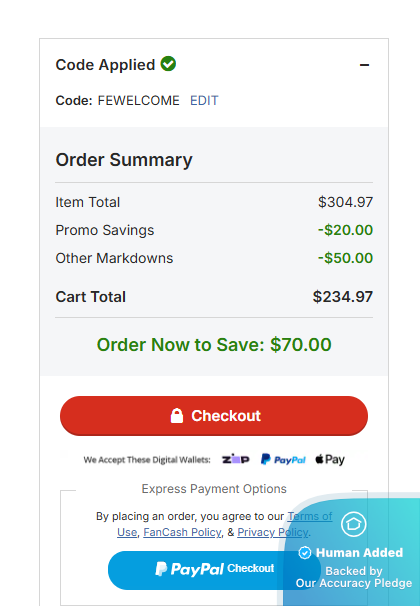The image size is (420, 606).
Task: Click the green code applied checkmark icon
Action: 168,64
